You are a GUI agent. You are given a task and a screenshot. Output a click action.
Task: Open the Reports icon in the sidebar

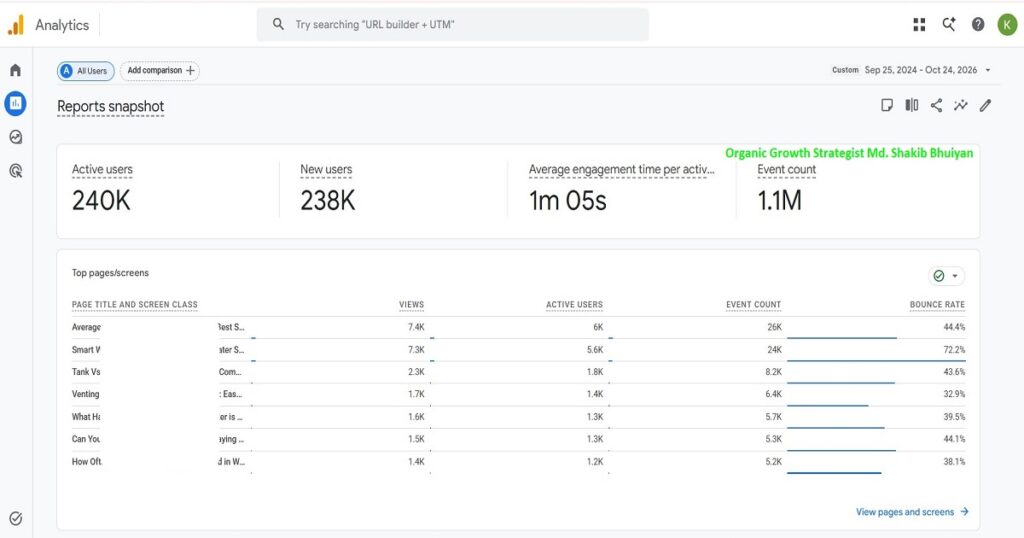(x=16, y=103)
